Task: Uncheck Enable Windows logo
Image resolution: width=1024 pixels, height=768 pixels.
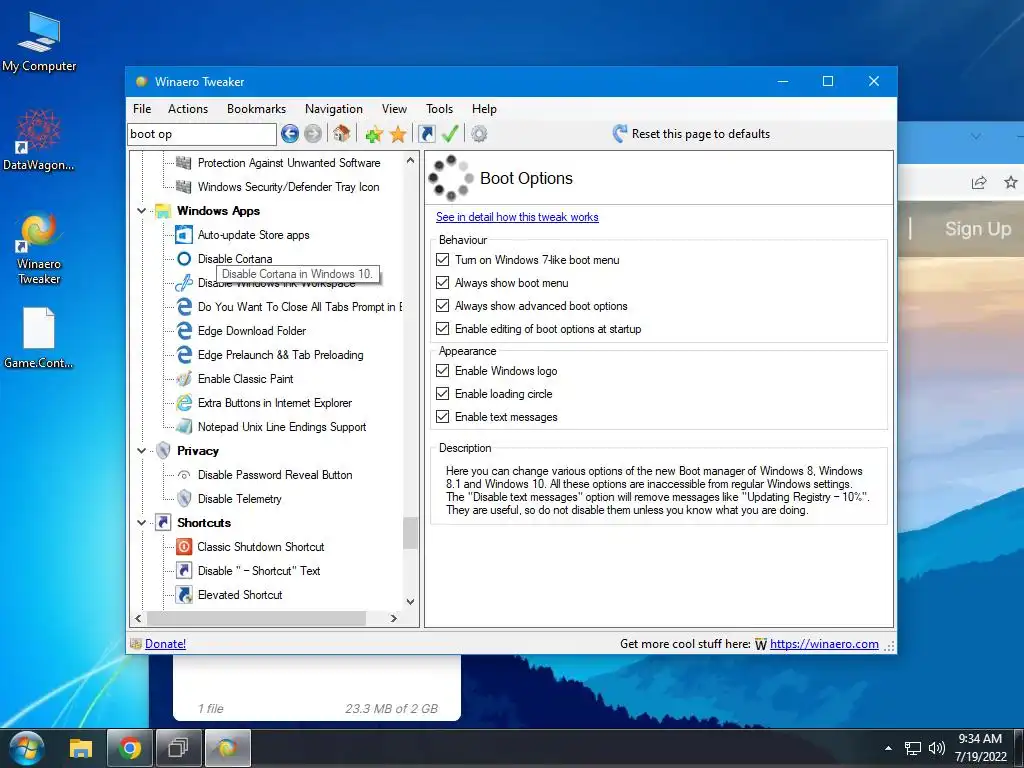Action: pyautogui.click(x=443, y=371)
